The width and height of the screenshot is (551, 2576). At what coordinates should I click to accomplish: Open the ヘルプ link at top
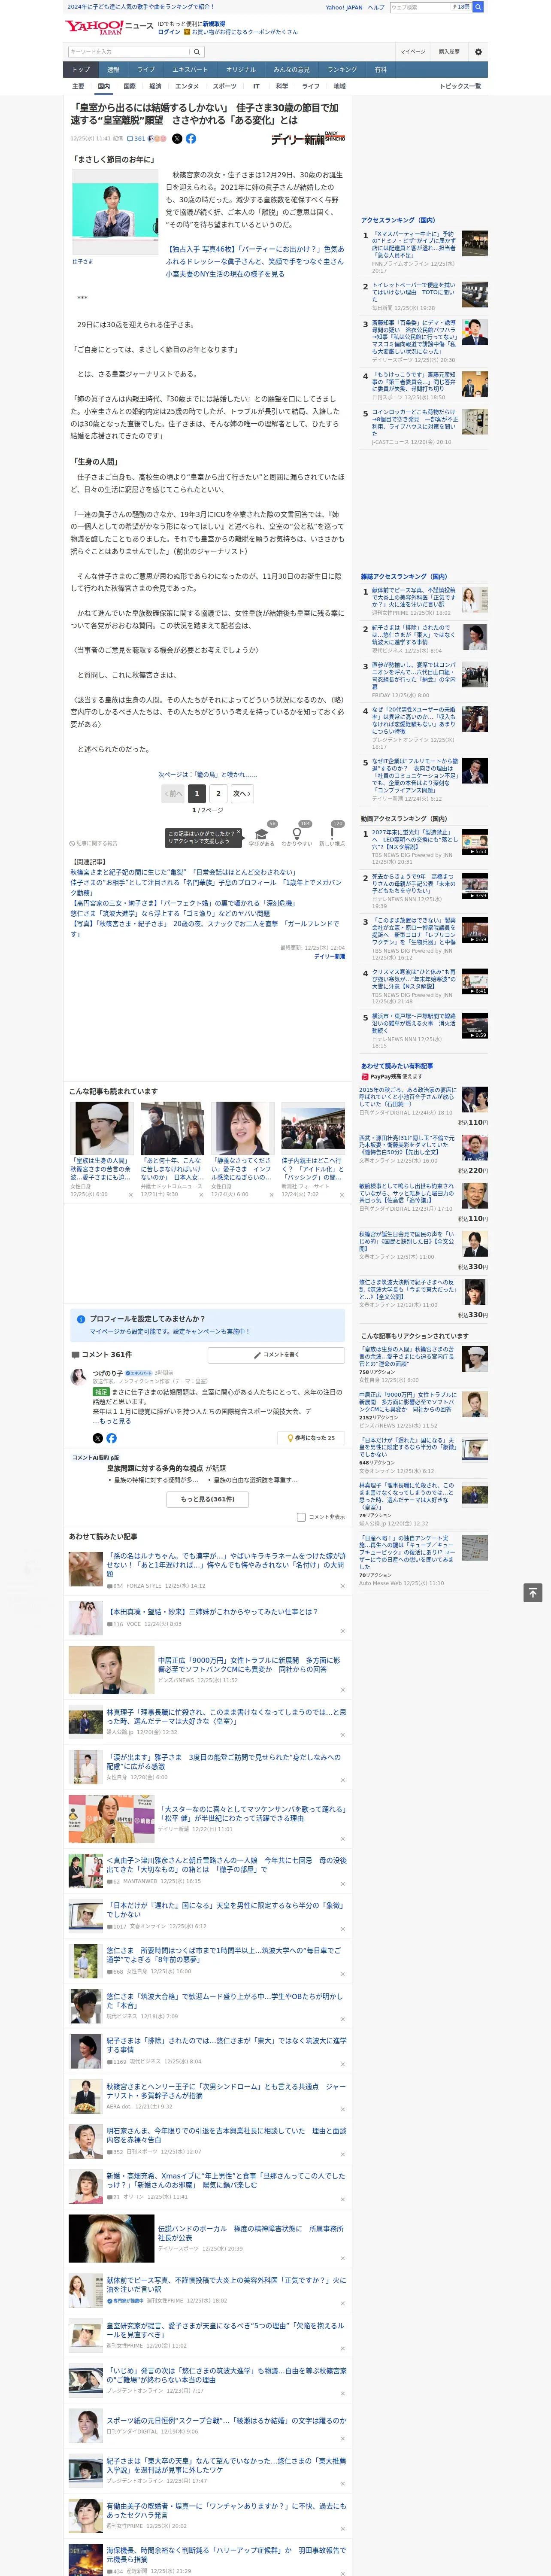[376, 7]
